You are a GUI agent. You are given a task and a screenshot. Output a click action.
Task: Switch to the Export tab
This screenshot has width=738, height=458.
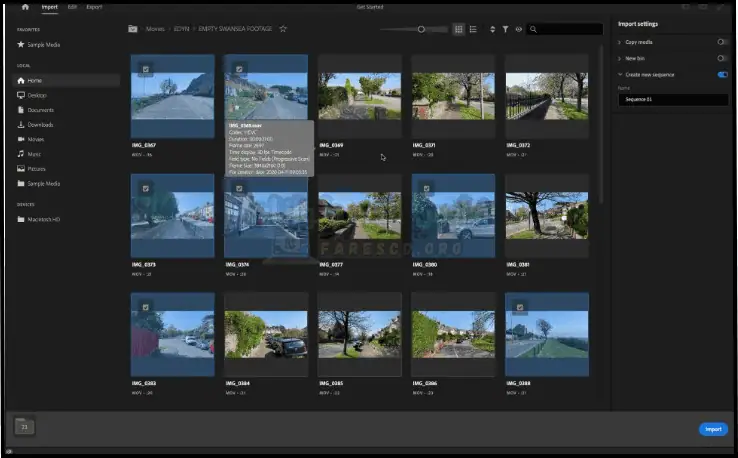(x=94, y=7)
